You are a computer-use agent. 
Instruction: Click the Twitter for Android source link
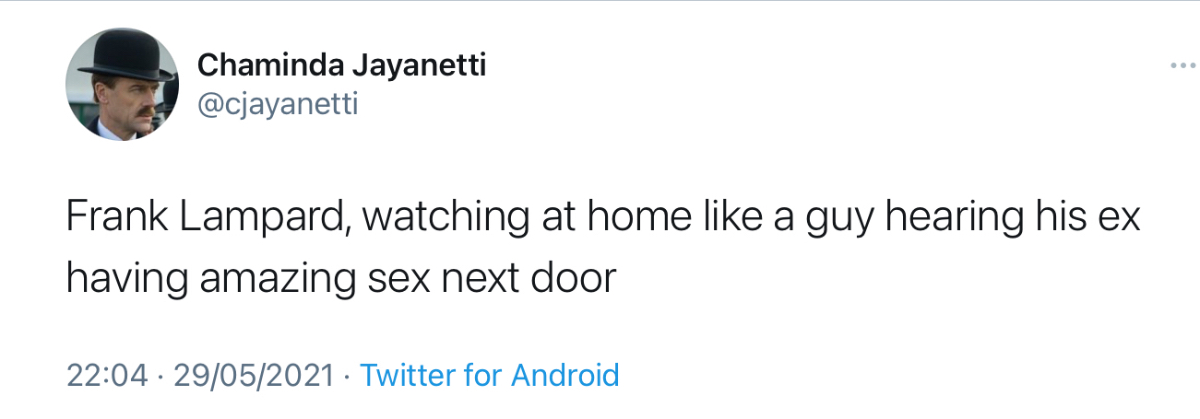489,376
